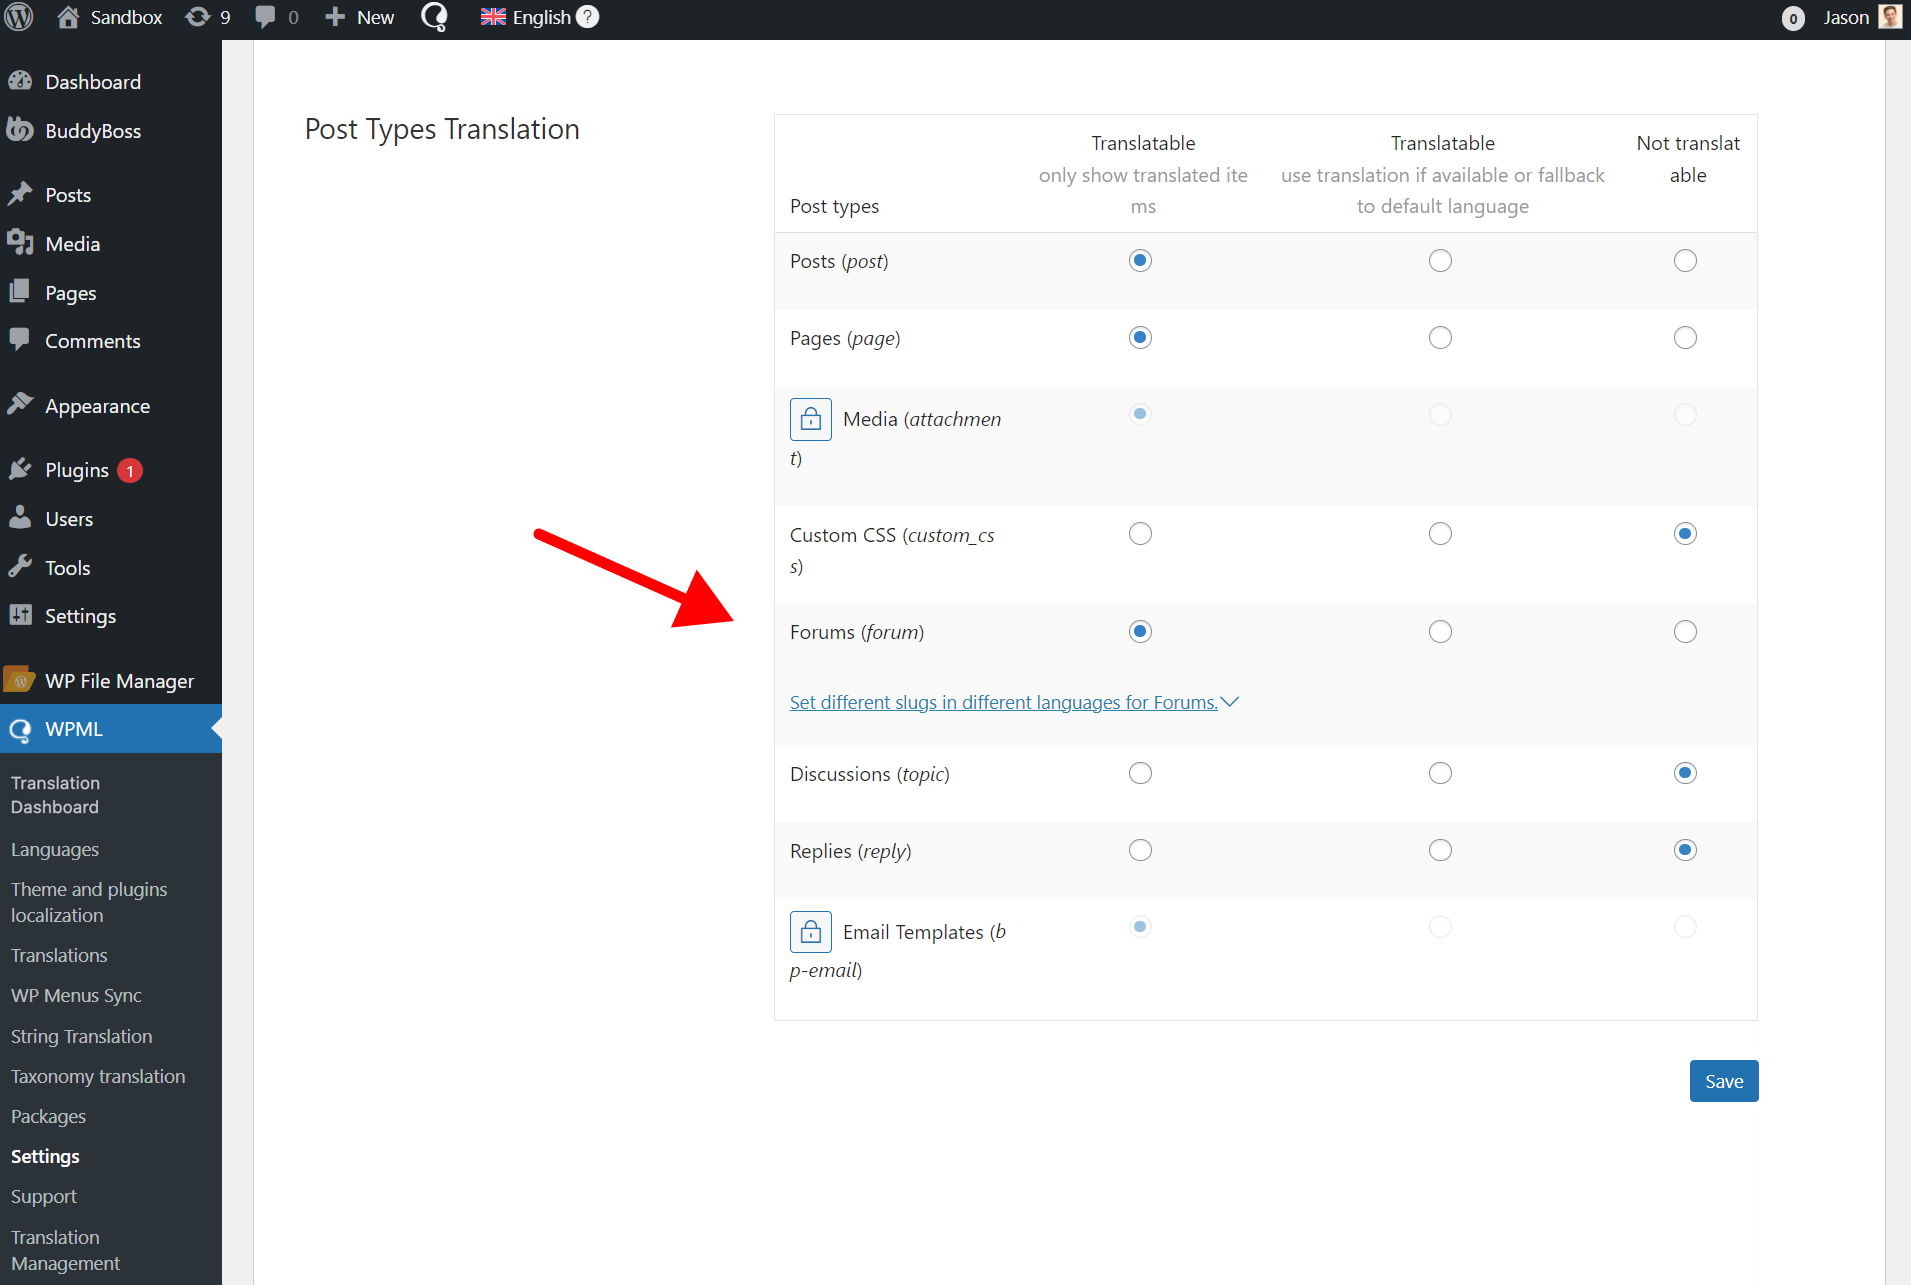Viewport: 1911px width, 1285px height.
Task: Click the lock icon beside Email Templates
Action: (811, 932)
